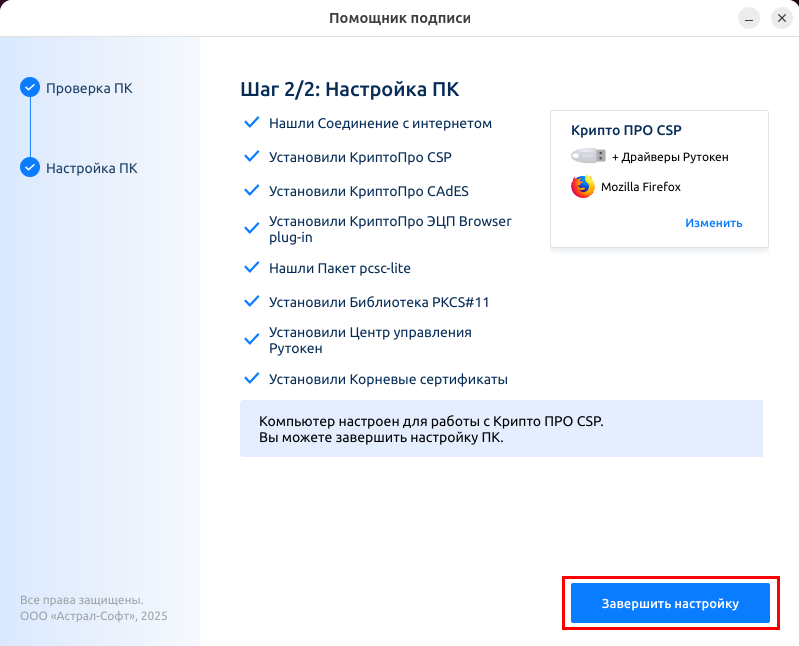Select the Настройка ПК step in sidebar
This screenshot has width=799, height=646.
pyautogui.click(x=92, y=168)
